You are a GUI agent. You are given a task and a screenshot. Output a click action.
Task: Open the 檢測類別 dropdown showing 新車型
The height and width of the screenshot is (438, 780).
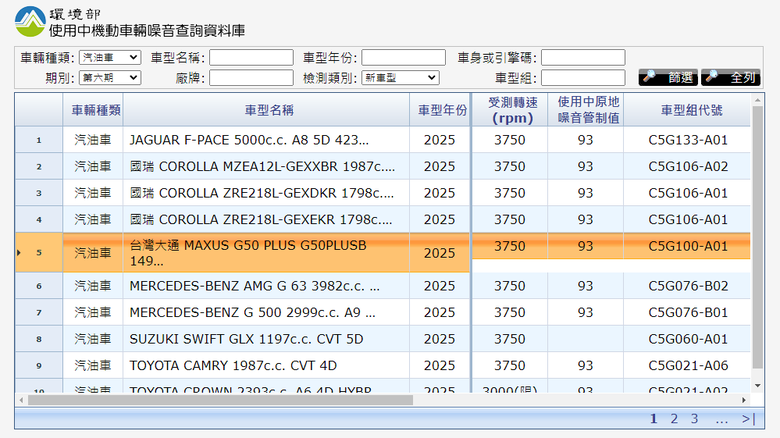click(400, 78)
